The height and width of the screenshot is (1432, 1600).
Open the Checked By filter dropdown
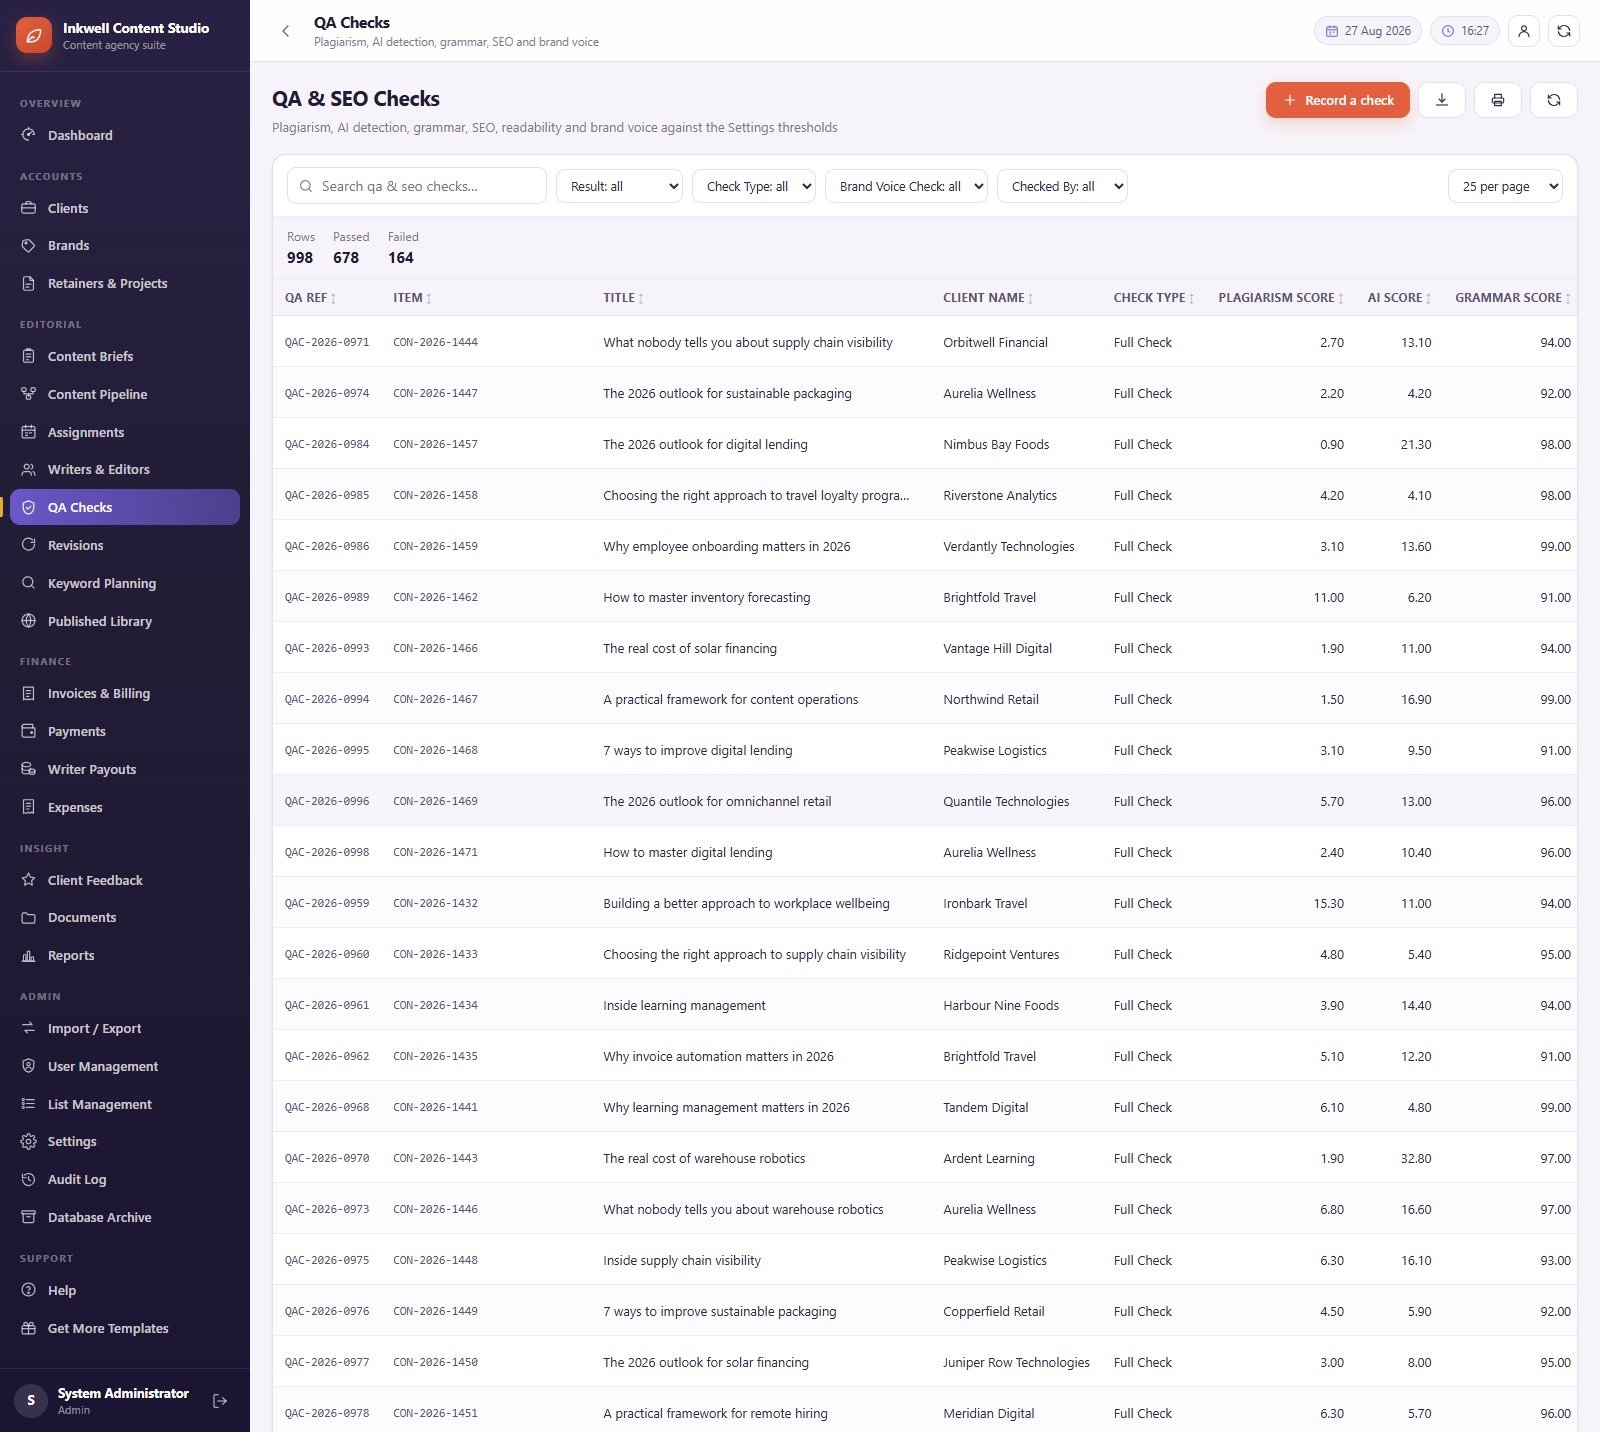pyautogui.click(x=1062, y=186)
